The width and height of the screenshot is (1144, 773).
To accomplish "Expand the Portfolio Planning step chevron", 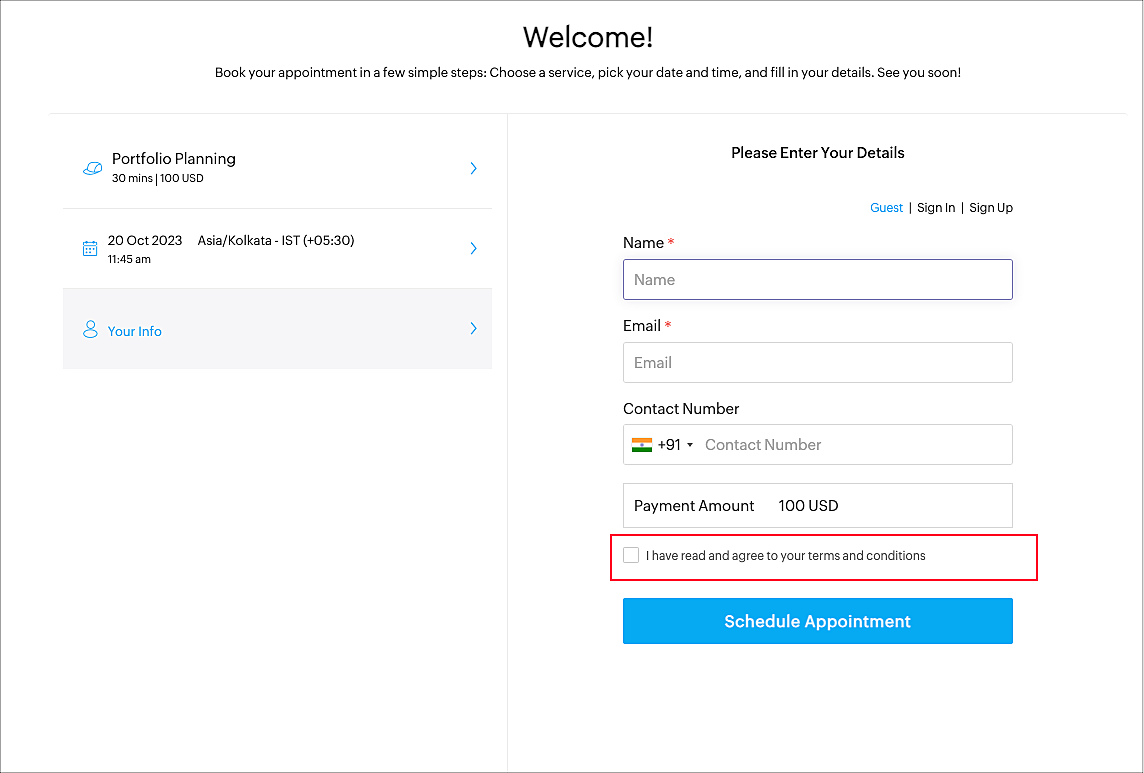I will [473, 168].
